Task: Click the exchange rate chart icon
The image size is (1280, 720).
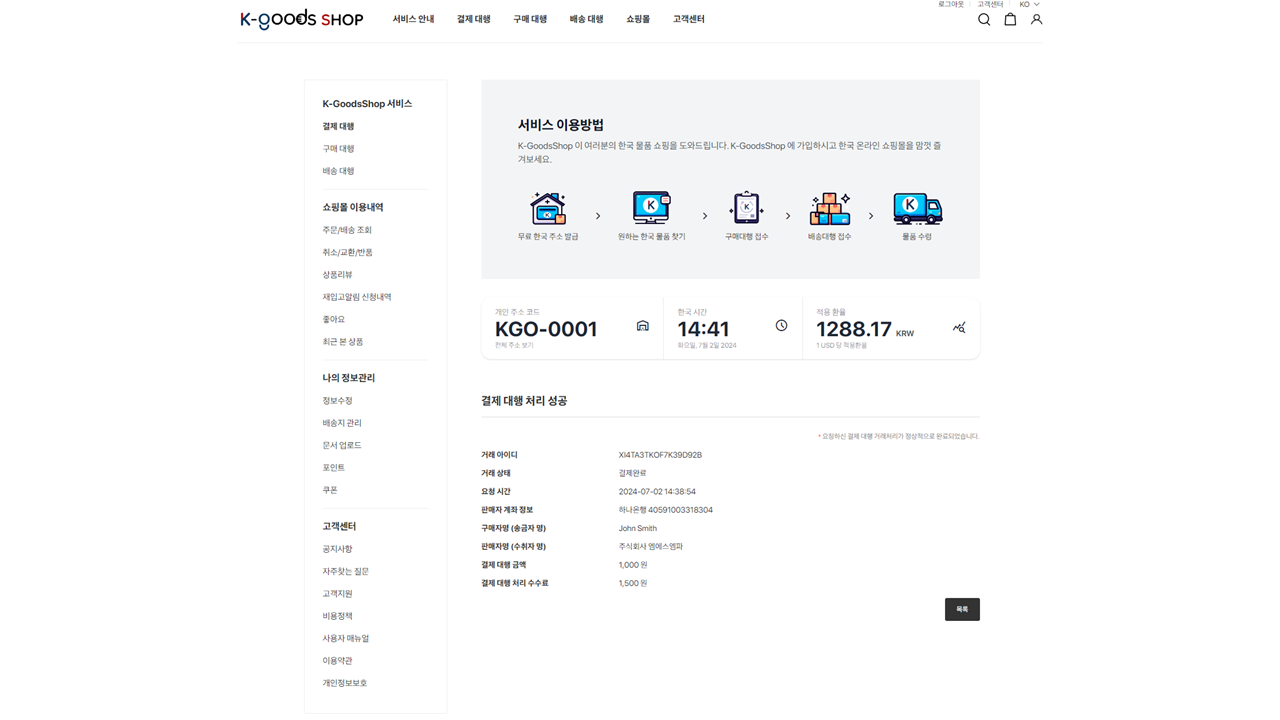Action: pyautogui.click(x=959, y=327)
